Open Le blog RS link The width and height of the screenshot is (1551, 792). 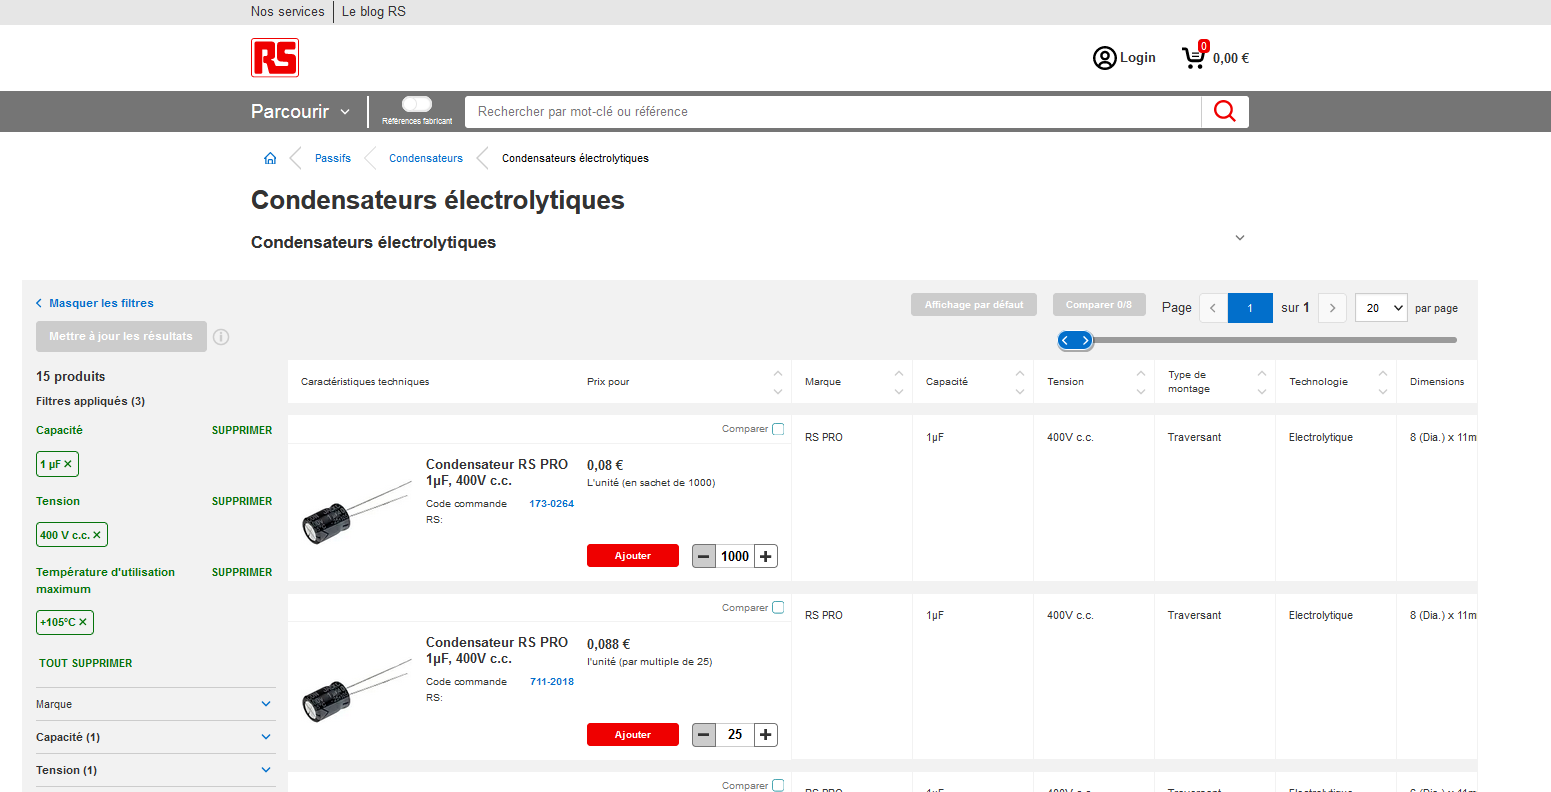click(374, 12)
